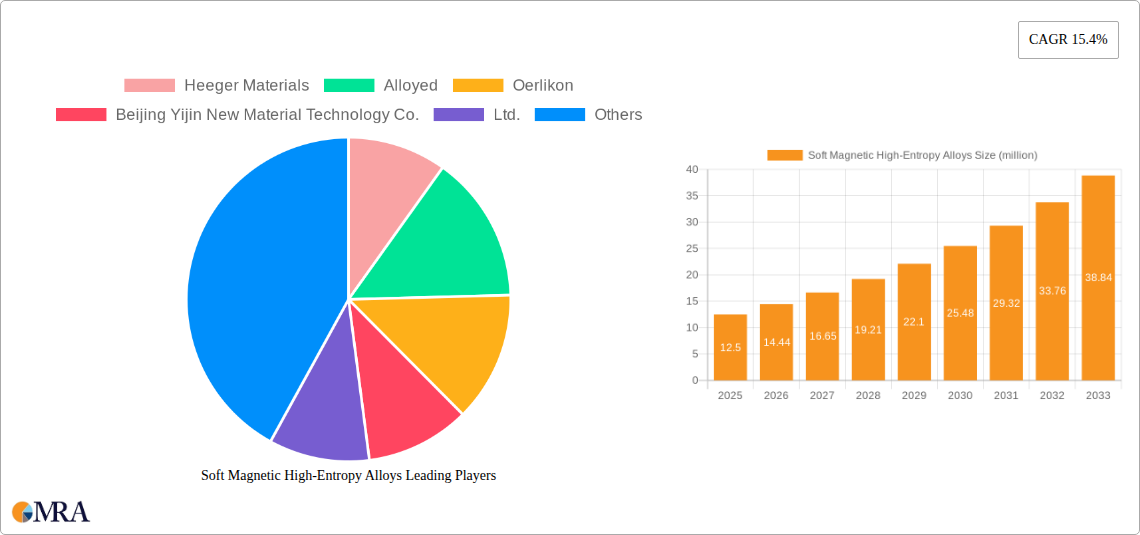Image resolution: width=1140 pixels, height=535 pixels.
Task: Click the MRA logo
Action: coord(51,512)
